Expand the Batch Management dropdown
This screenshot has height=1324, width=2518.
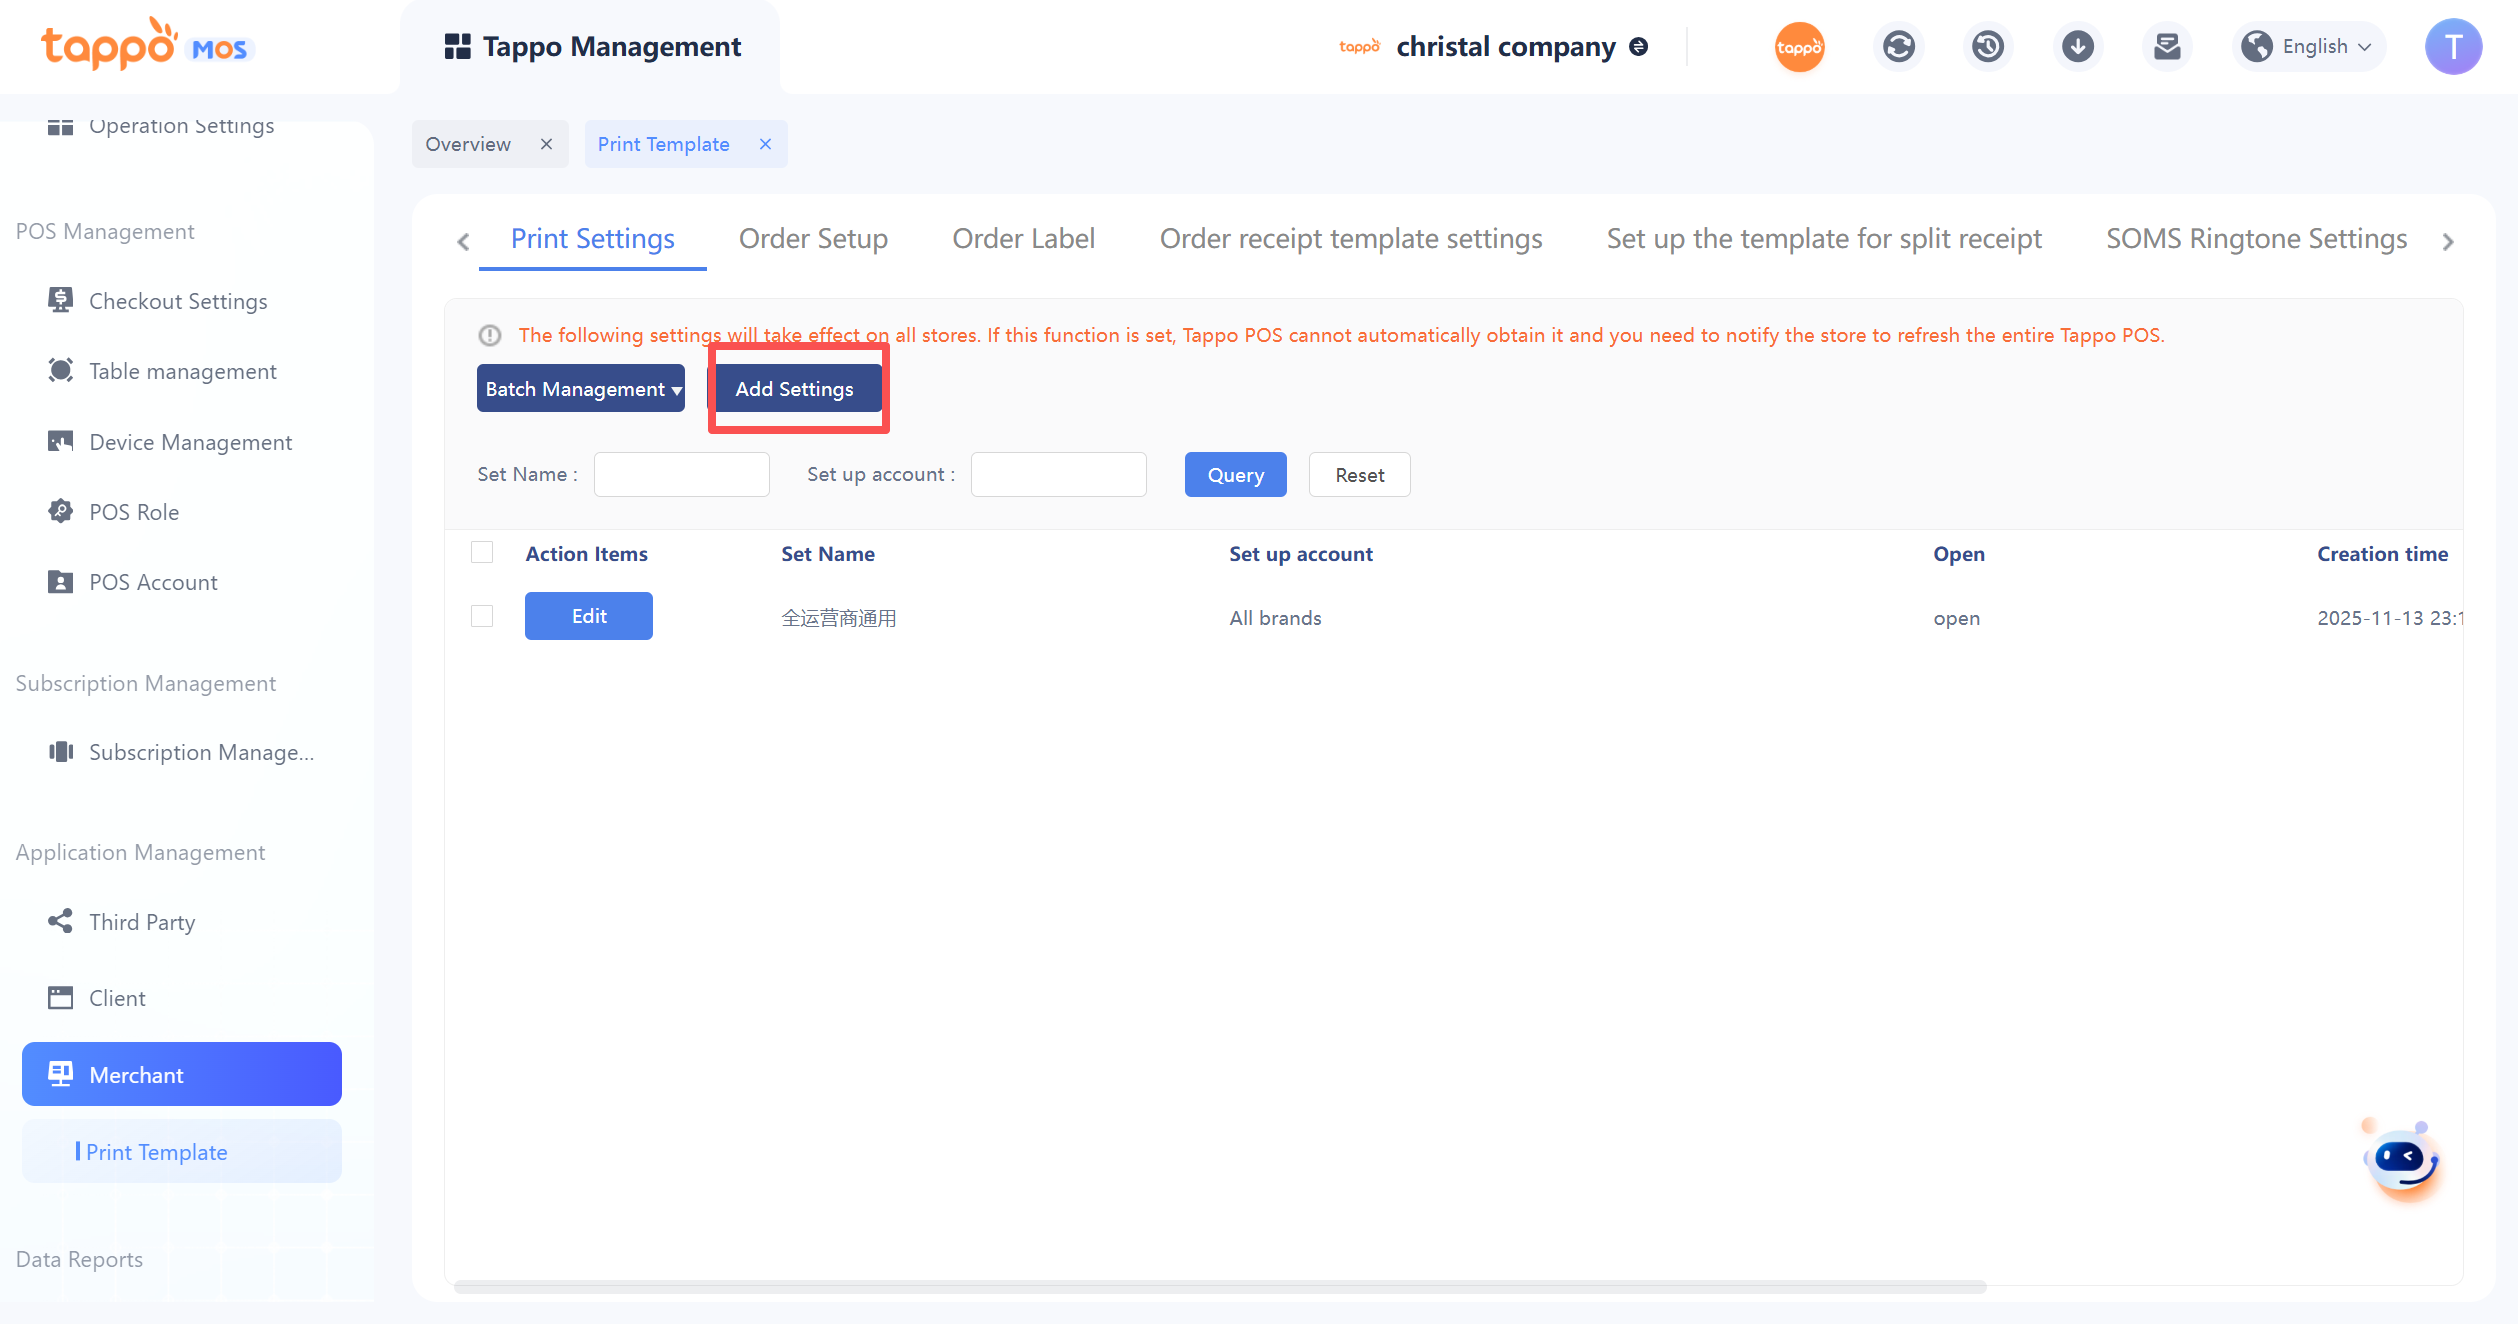[581, 389]
